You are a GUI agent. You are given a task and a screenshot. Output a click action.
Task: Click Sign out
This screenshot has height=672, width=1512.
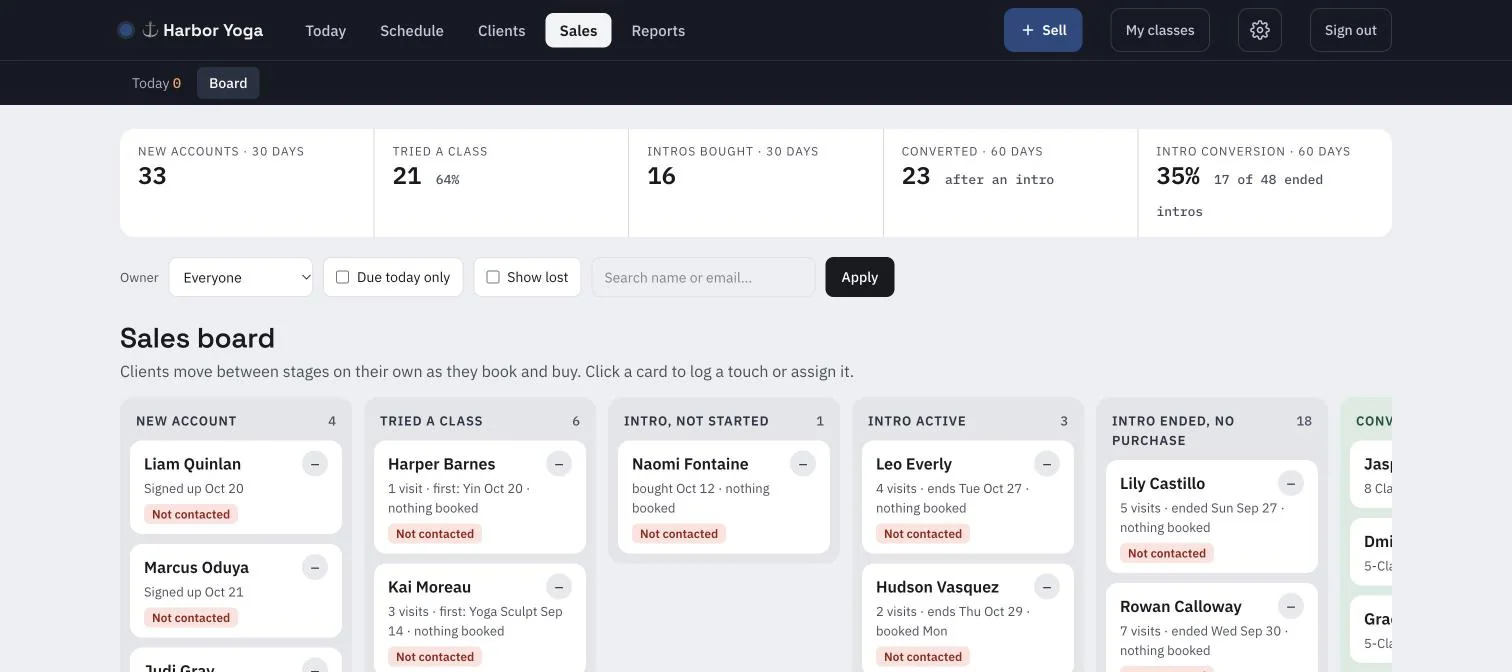tap(1351, 30)
